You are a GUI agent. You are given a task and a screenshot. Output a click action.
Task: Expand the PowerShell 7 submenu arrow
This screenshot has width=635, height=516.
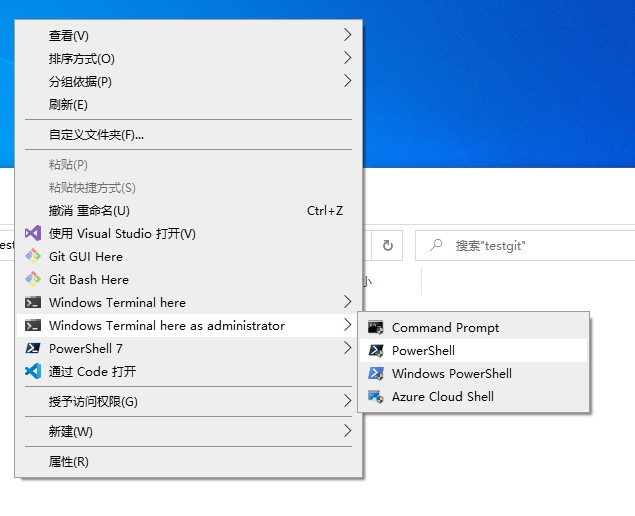347,348
